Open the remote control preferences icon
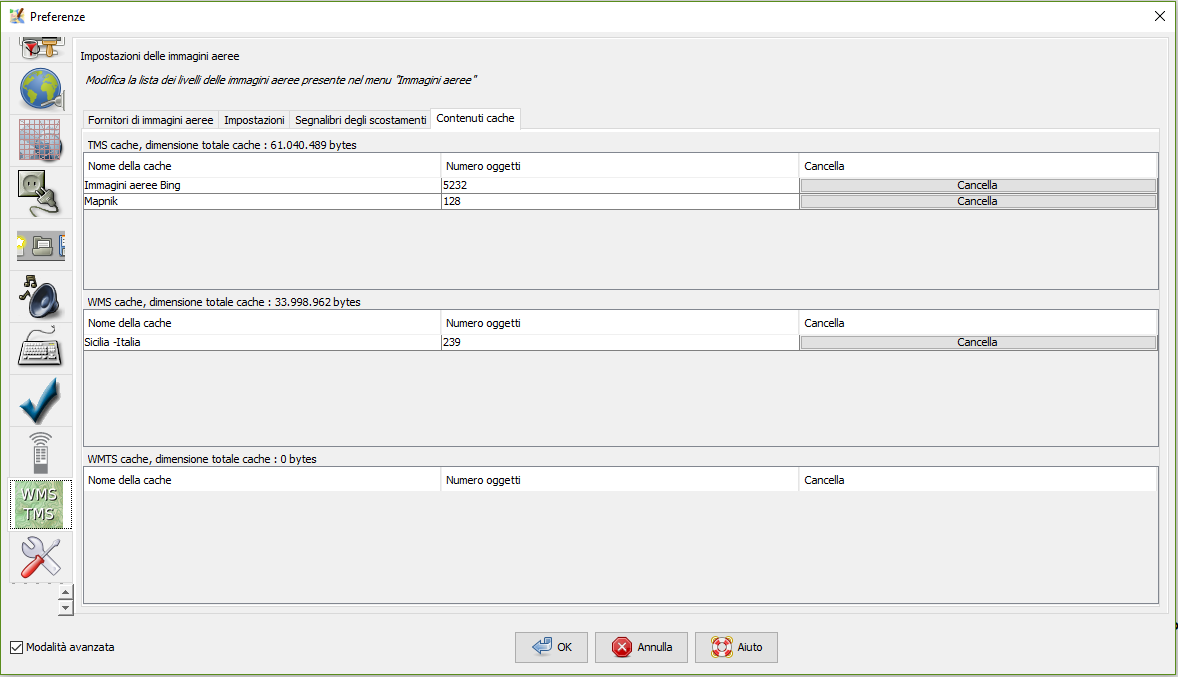Image resolution: width=1178 pixels, height=677 pixels. (x=41, y=453)
